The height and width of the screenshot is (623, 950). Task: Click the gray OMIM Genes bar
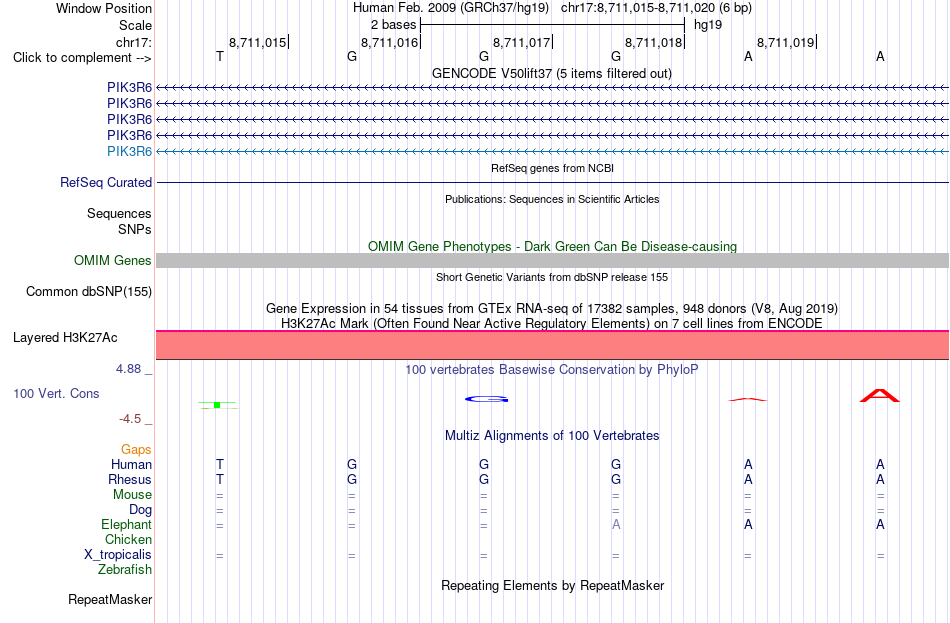coord(552,261)
